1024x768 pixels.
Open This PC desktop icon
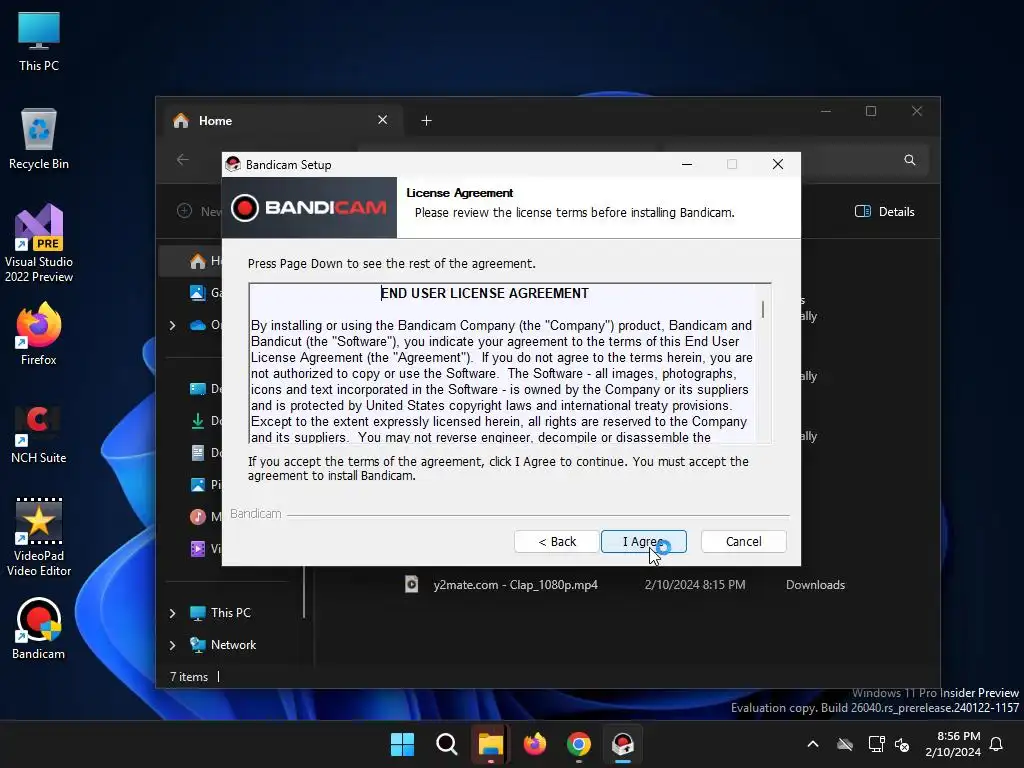click(39, 40)
